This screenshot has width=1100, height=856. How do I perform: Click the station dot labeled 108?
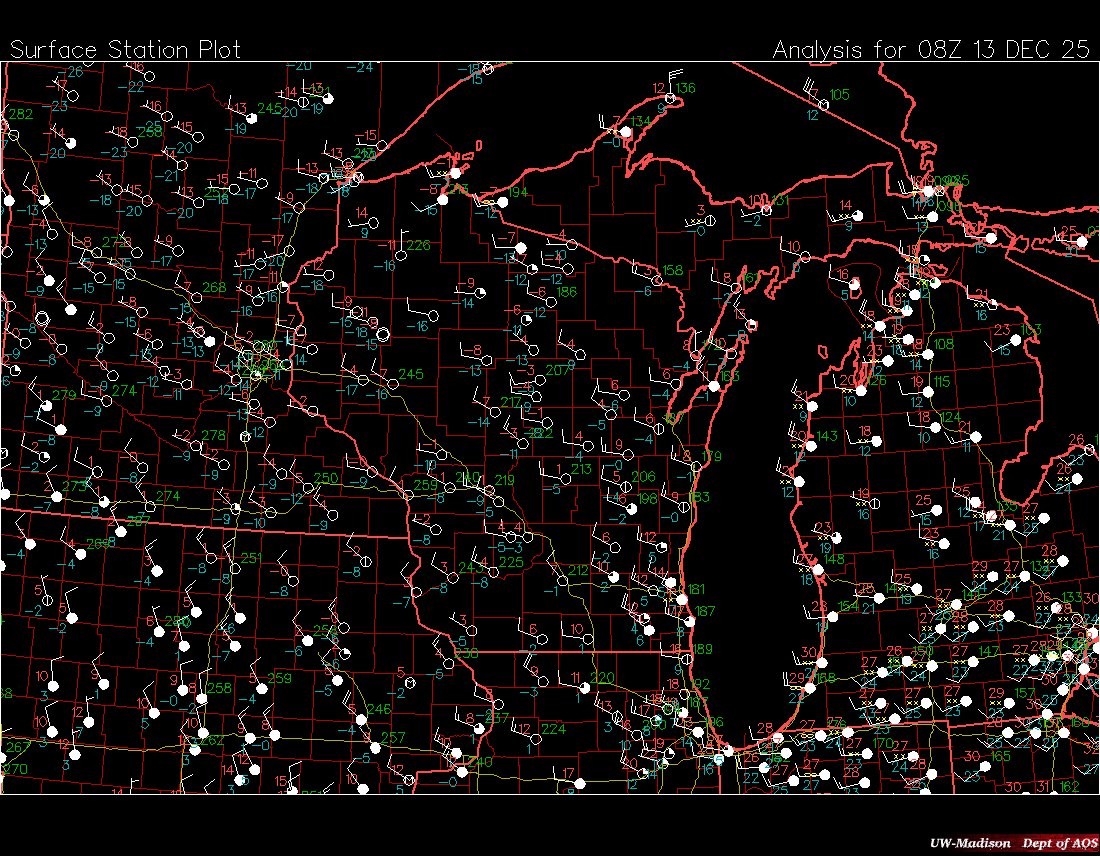(929, 354)
